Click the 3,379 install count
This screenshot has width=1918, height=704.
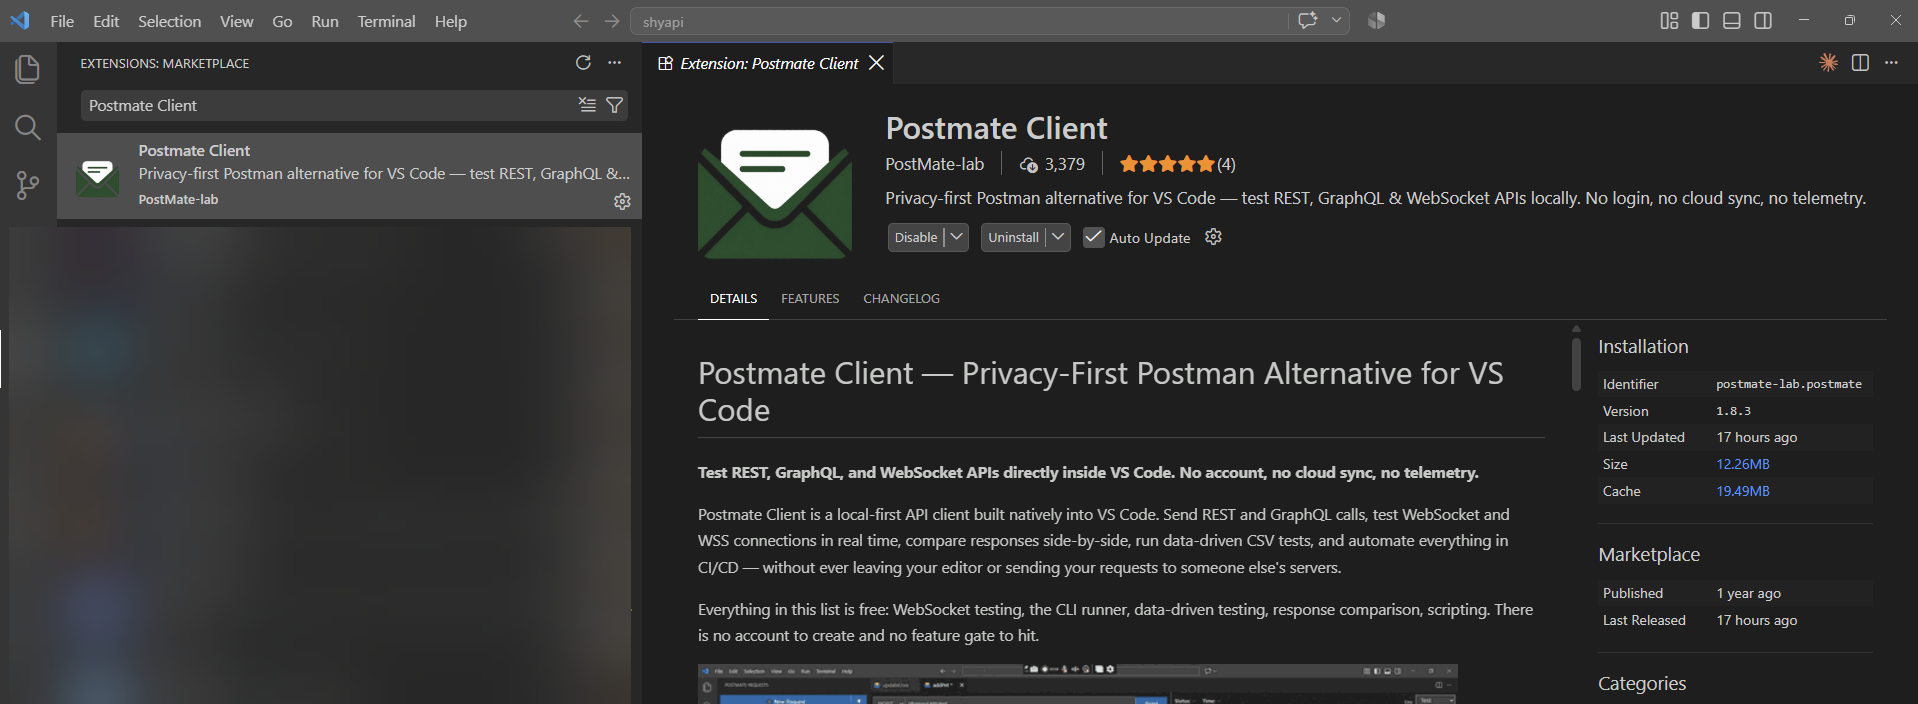pos(1052,164)
